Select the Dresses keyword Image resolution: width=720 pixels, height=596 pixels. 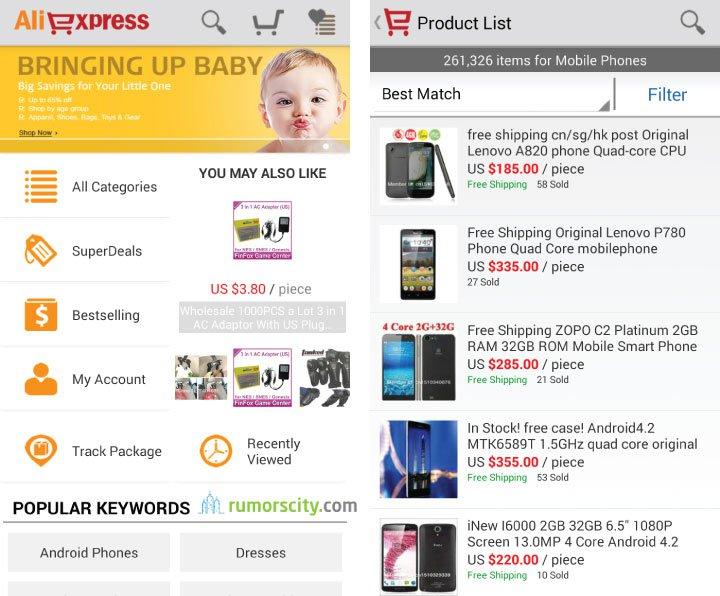(x=261, y=552)
